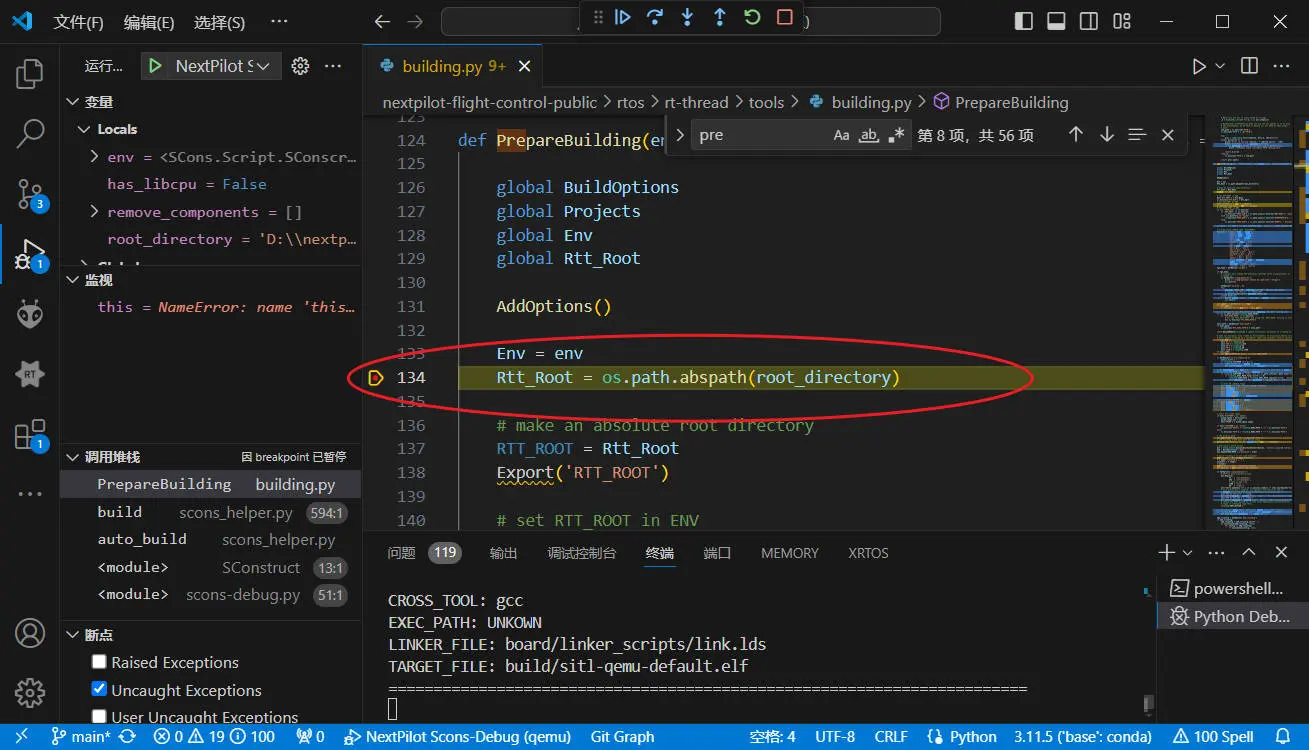Open the Explorer view in activity bar
This screenshot has width=1309, height=750.
coord(30,74)
